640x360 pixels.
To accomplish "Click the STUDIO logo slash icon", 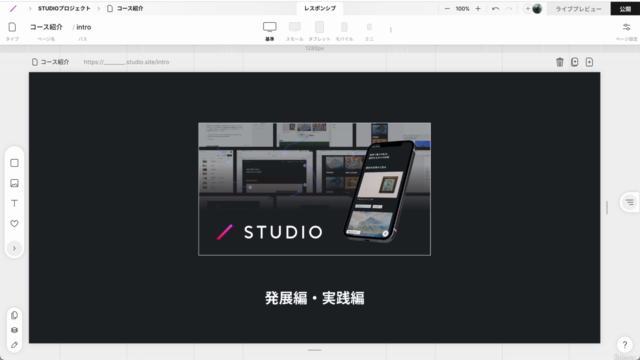I will (x=13, y=8).
